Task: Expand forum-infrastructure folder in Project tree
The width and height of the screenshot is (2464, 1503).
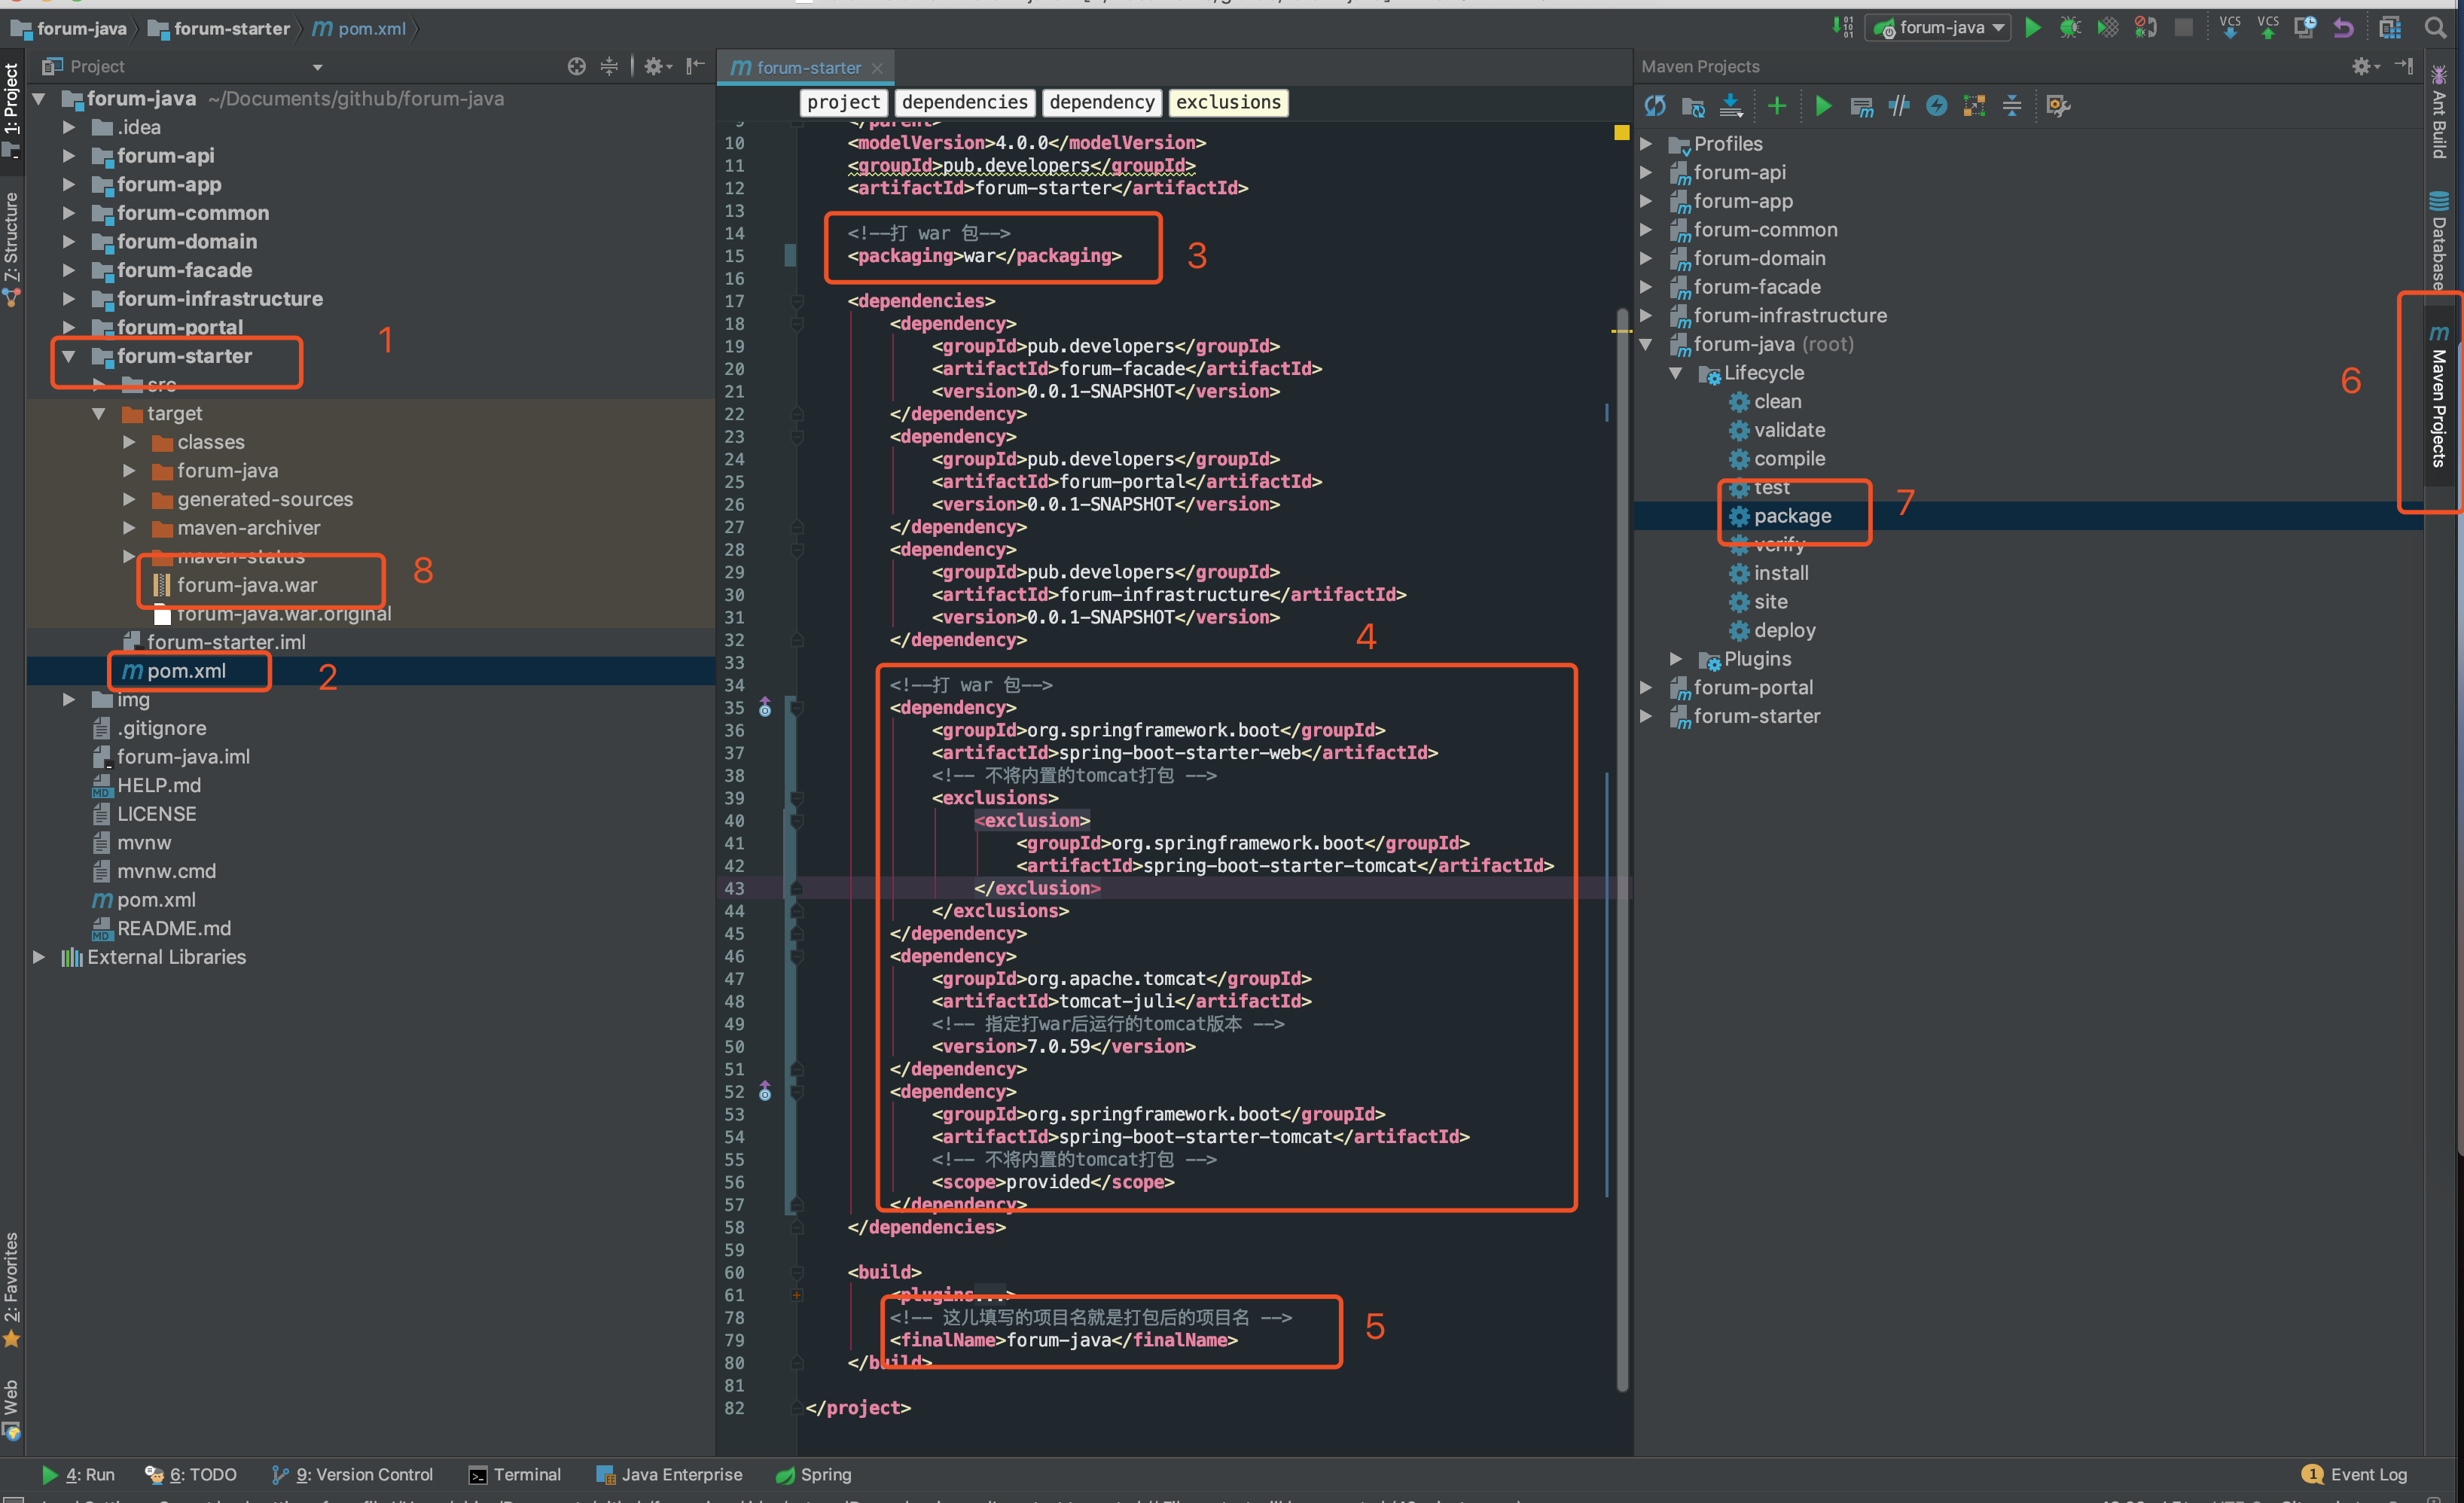Action: pyautogui.click(x=69, y=299)
